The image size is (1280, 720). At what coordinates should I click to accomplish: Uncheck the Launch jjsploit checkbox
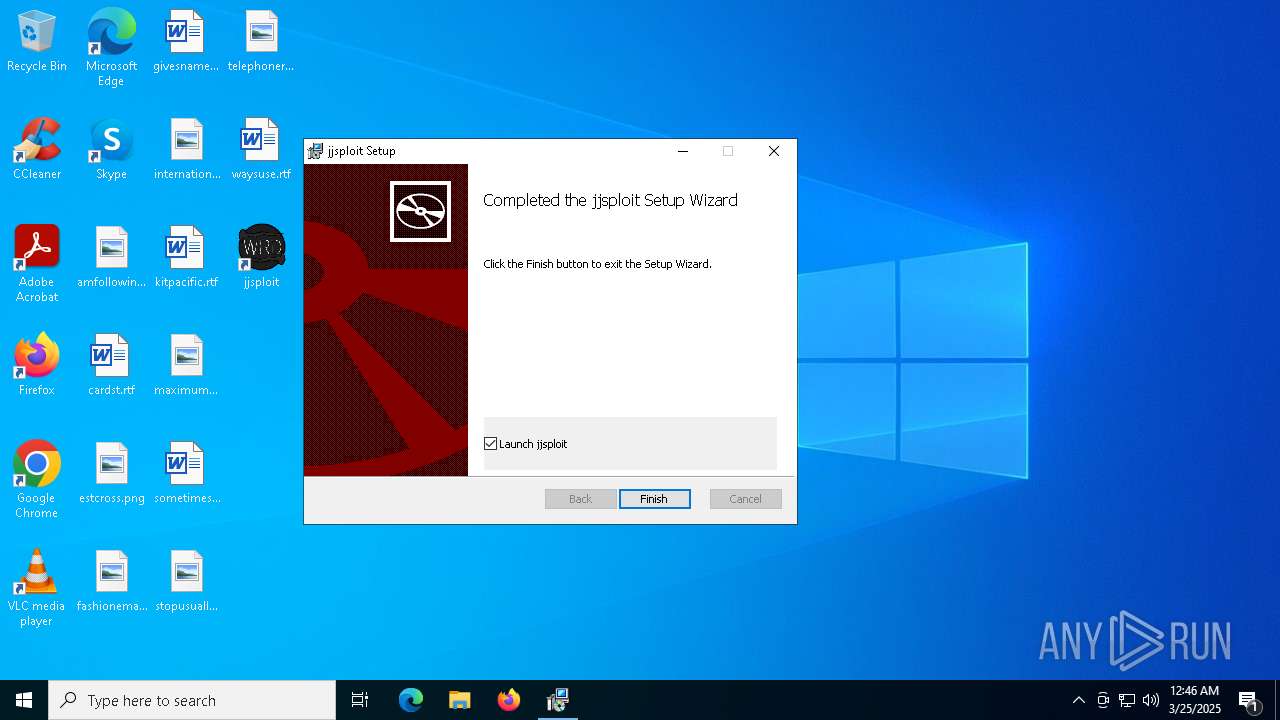click(x=491, y=444)
